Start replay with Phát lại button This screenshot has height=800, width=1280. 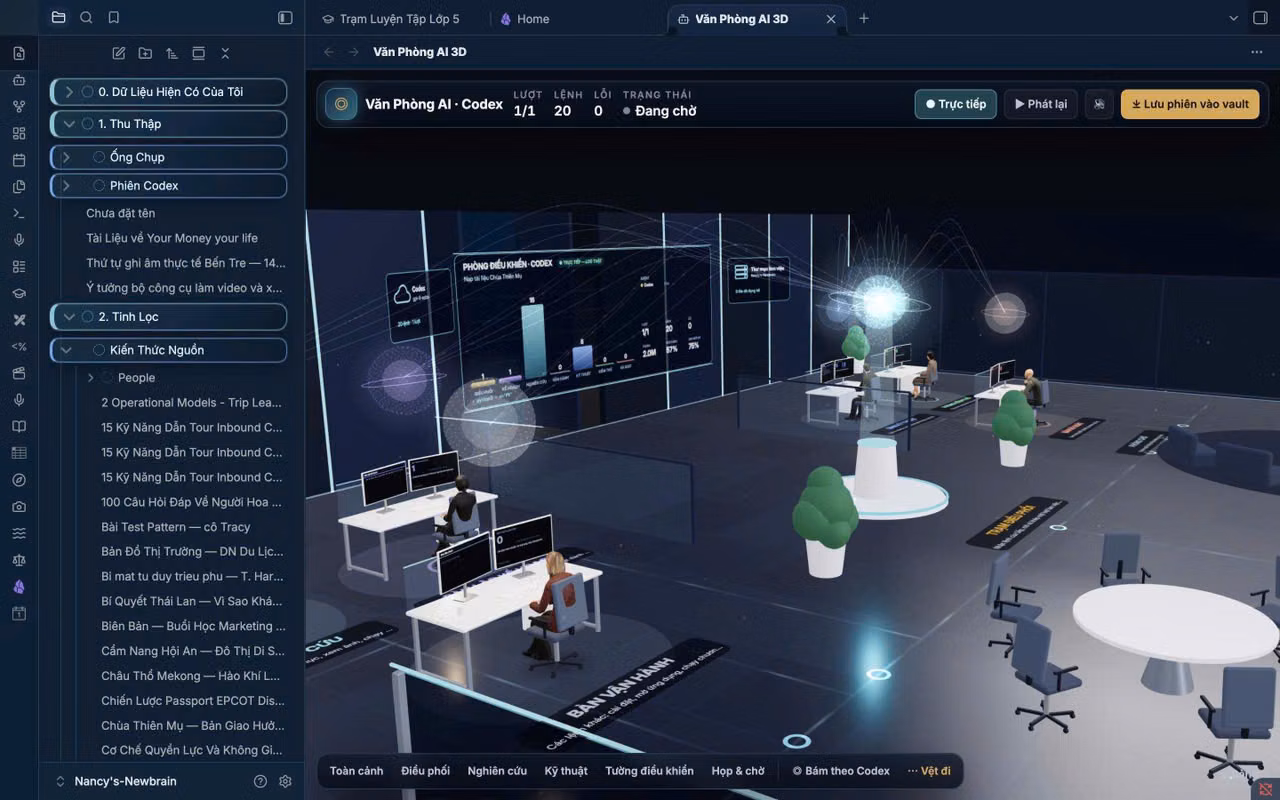point(1040,104)
